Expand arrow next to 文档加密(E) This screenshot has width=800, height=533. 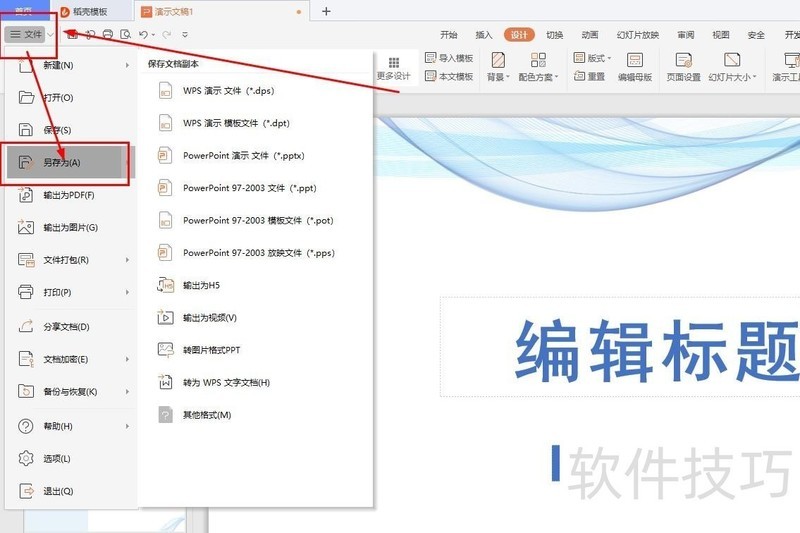[x=127, y=359]
